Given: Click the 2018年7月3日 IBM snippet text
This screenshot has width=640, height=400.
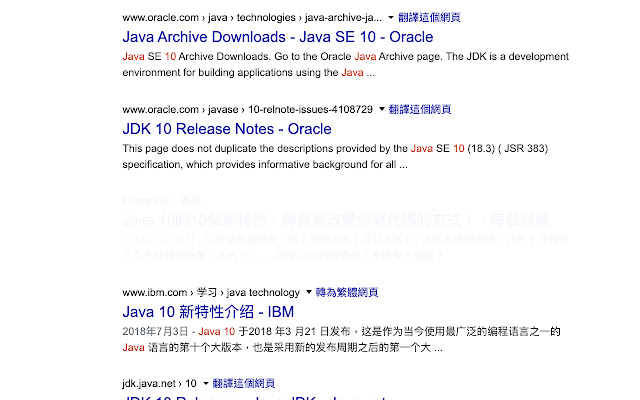Looking at the screenshot, I should pos(341,340).
